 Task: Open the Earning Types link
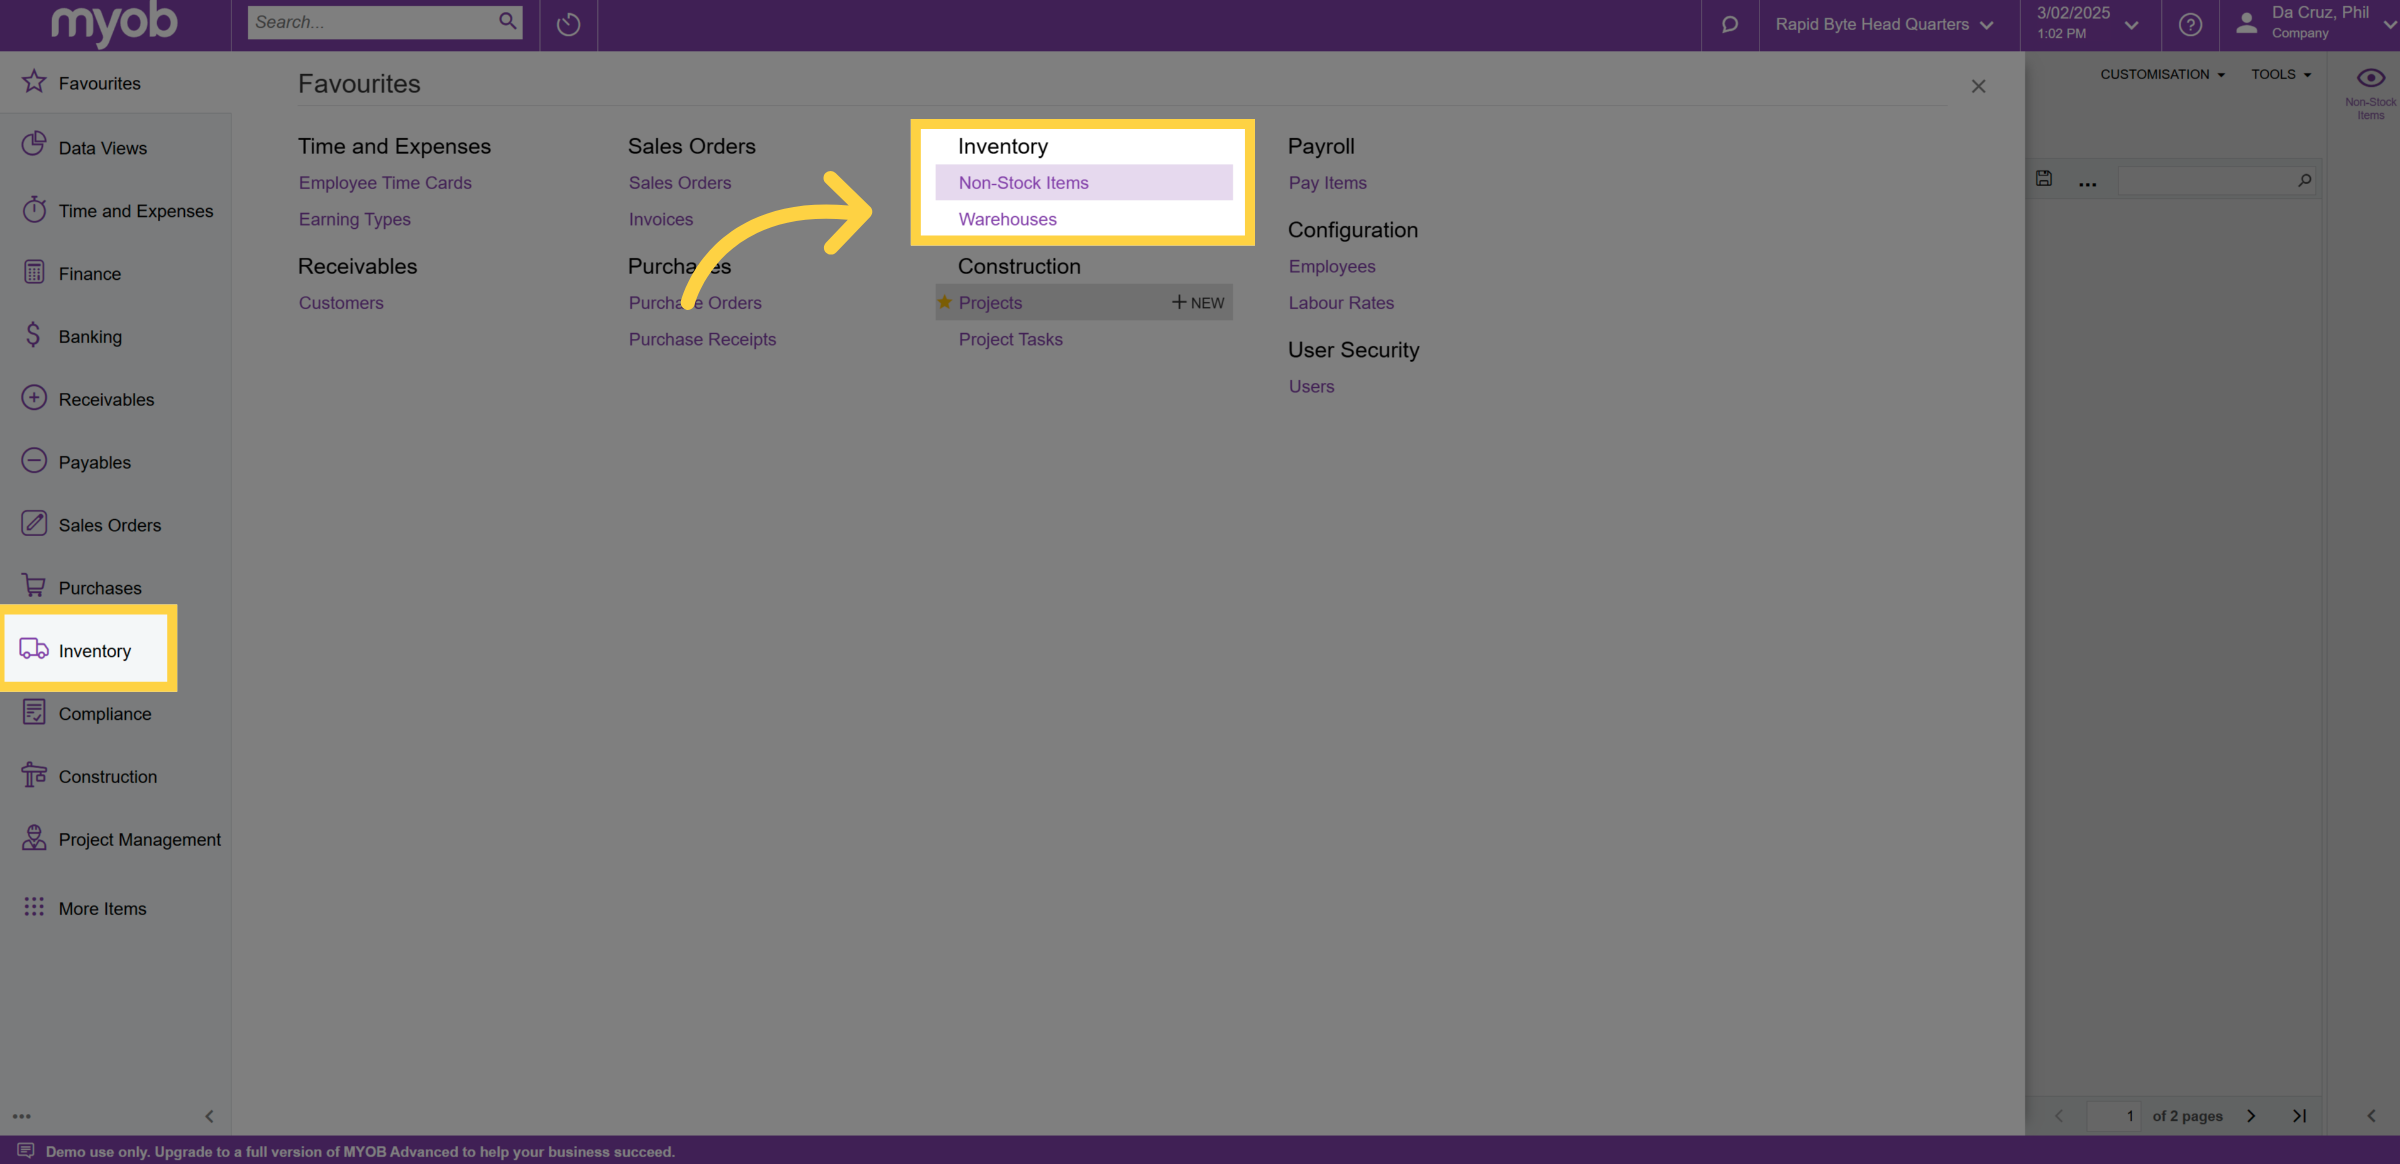354,219
